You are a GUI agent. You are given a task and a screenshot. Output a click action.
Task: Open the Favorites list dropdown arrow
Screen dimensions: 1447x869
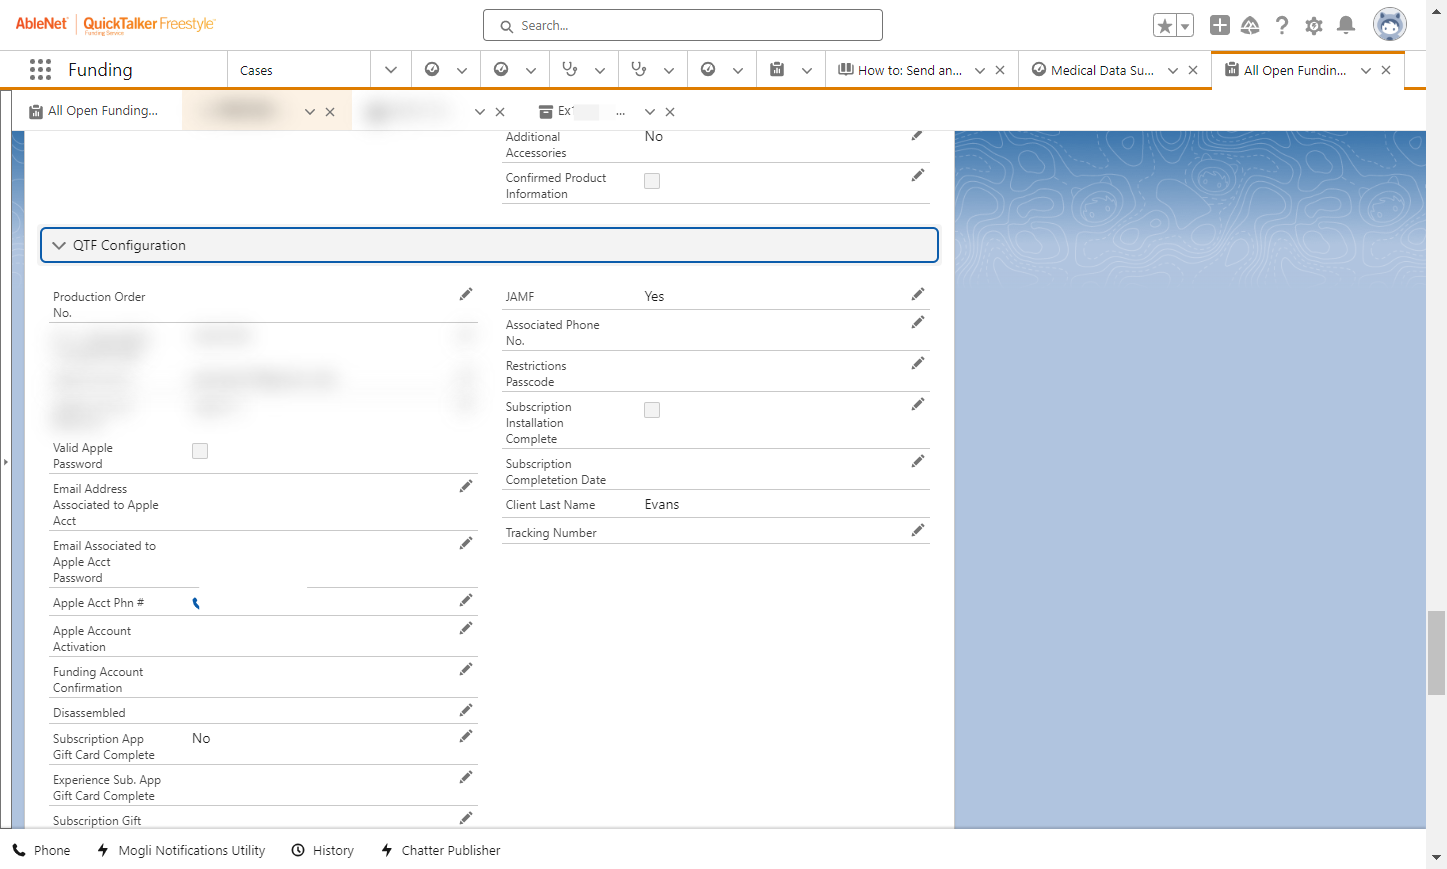pyautogui.click(x=1185, y=26)
